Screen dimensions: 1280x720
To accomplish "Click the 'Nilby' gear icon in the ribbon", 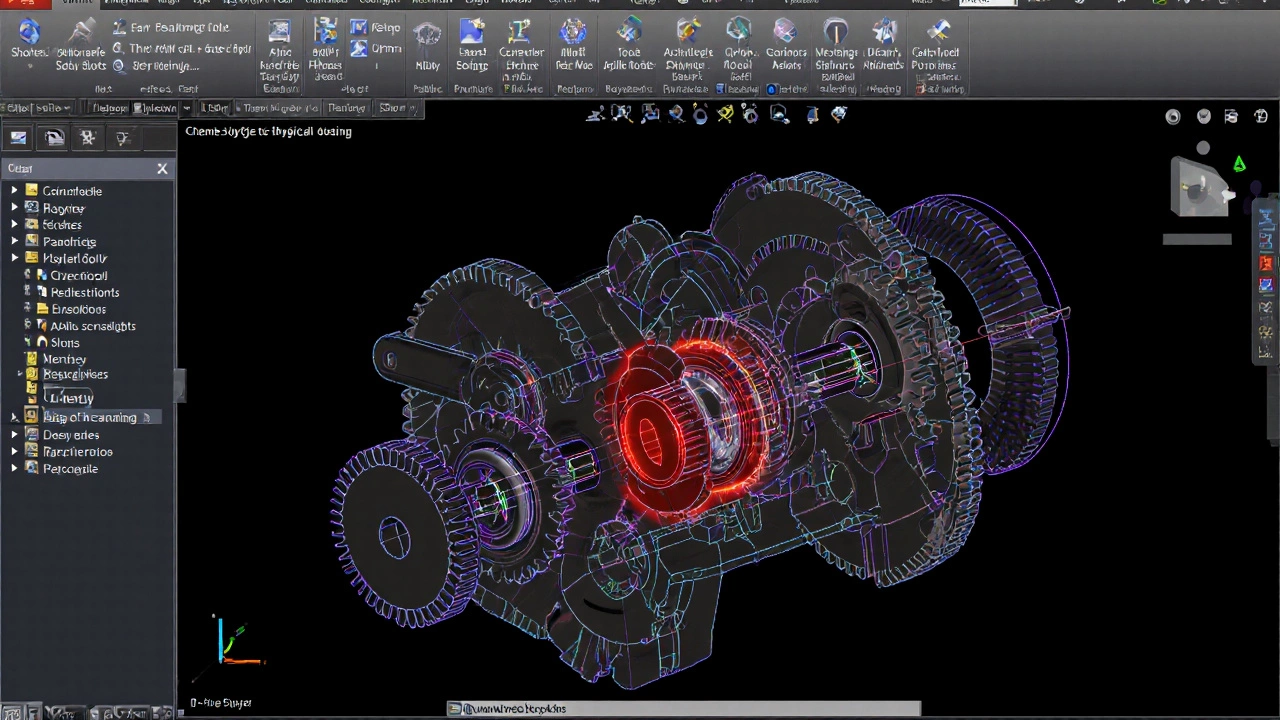I will pos(428,36).
